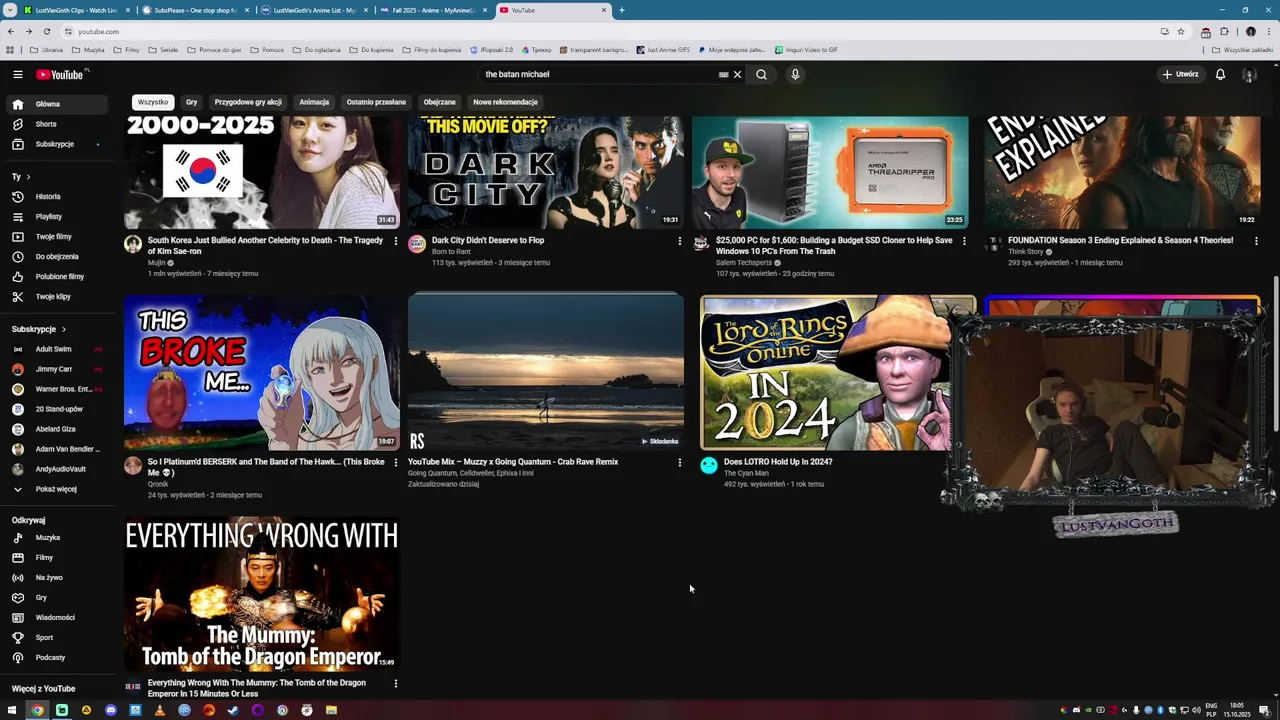Select the Wszystko filter chip
This screenshot has width=1280, height=720.
153,102
